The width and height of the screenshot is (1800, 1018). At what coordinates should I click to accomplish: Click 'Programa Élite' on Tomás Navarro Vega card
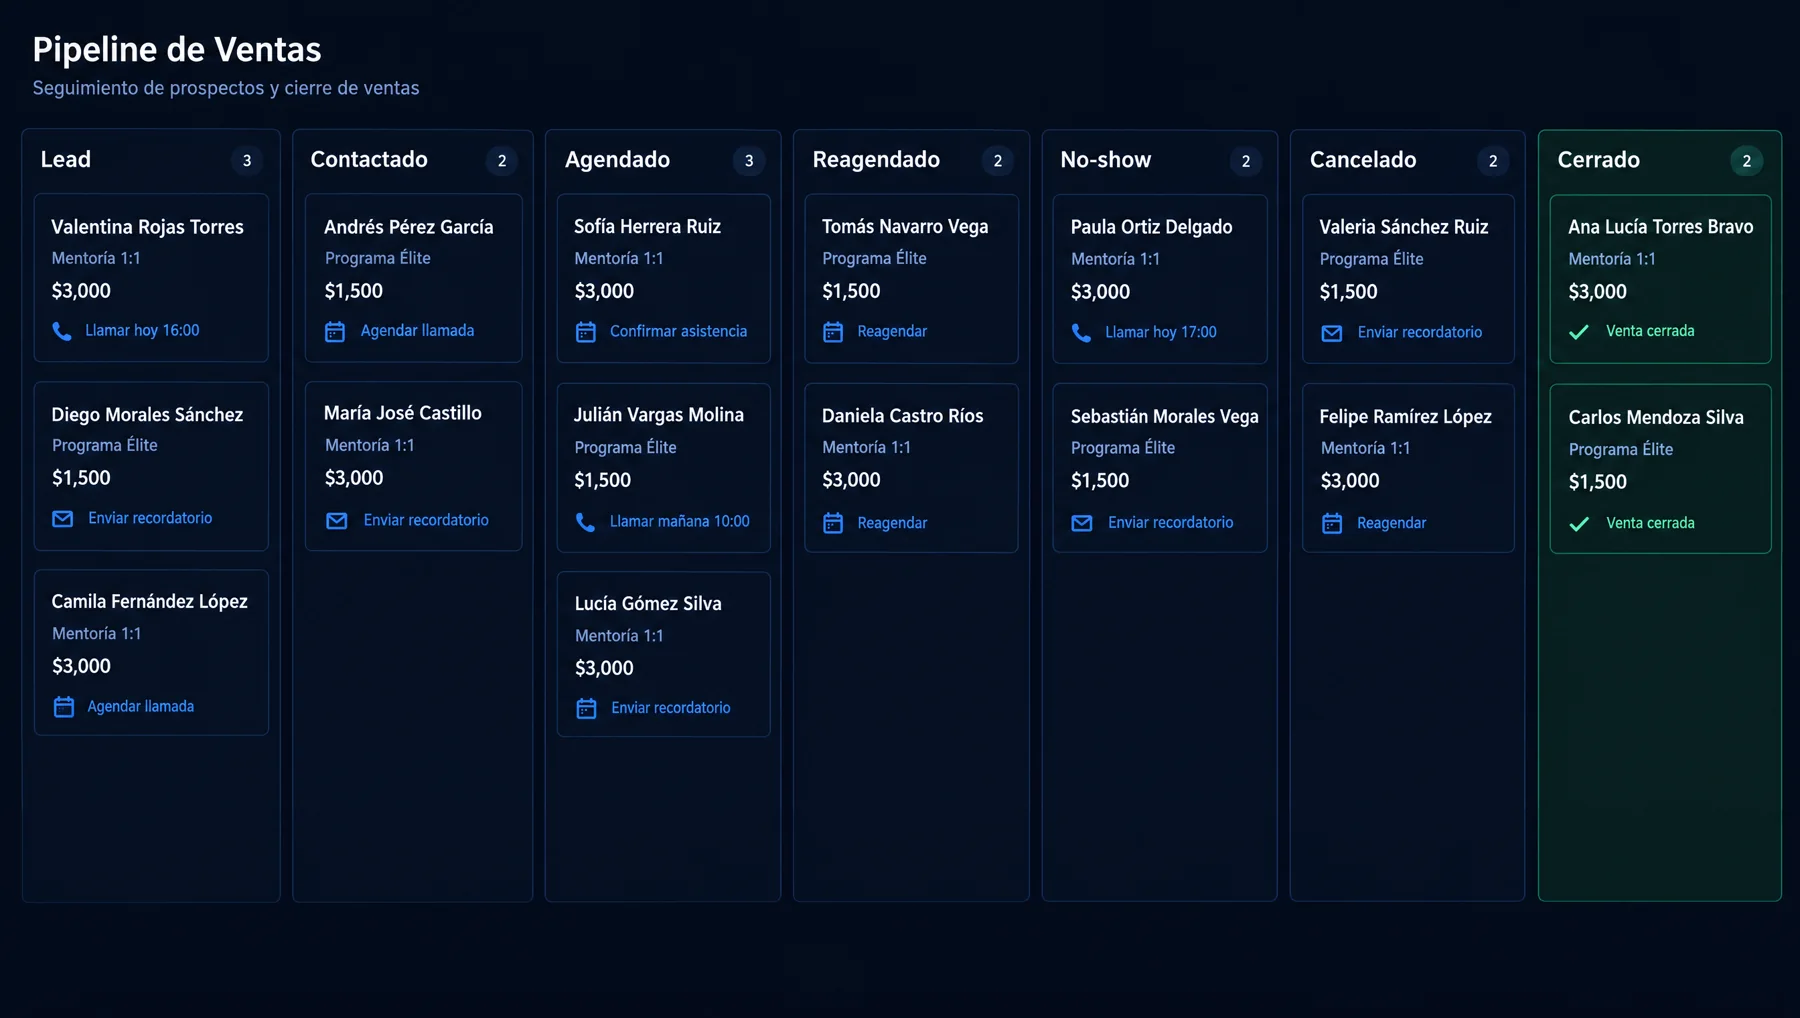874,258
